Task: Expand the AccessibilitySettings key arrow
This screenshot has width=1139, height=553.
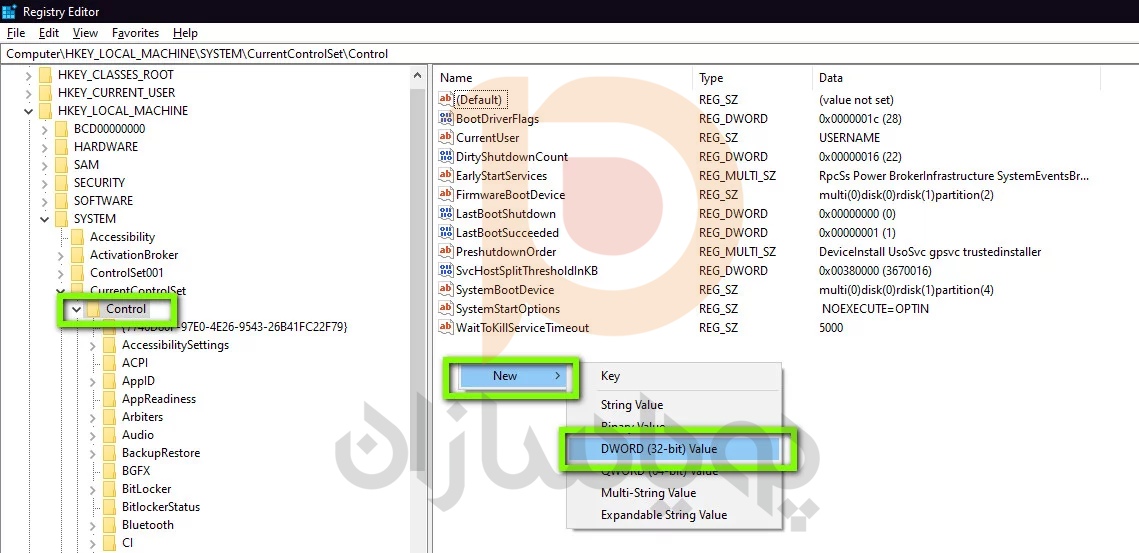Action: pyautogui.click(x=93, y=345)
